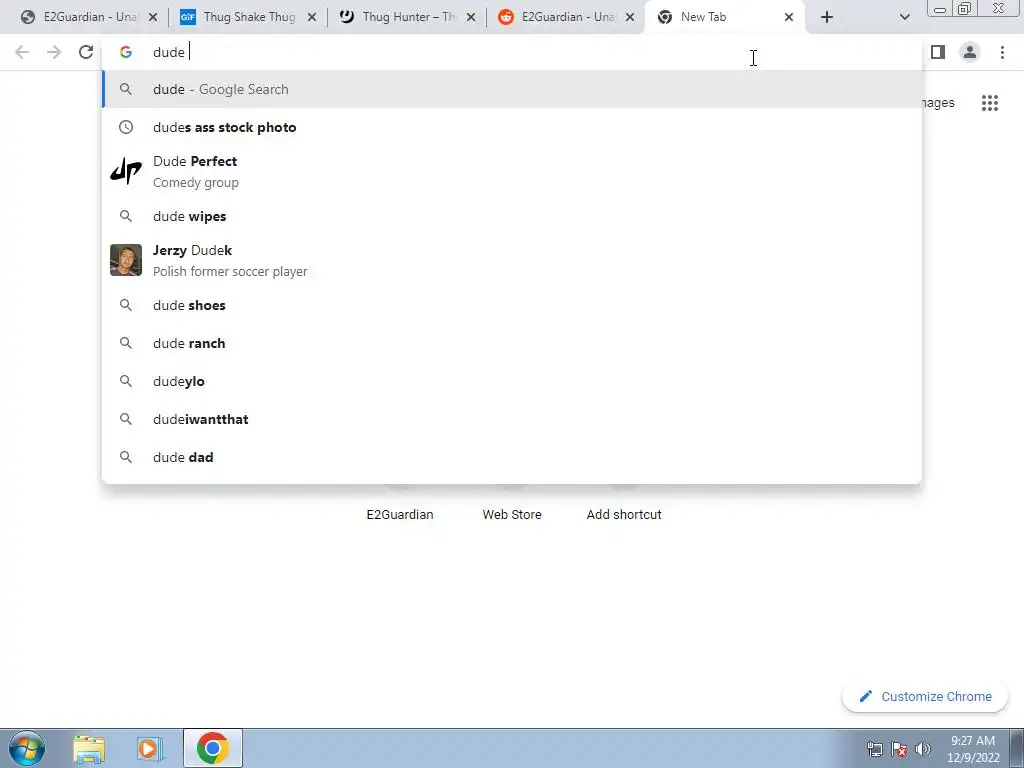Open a new tab with plus button
This screenshot has width=1024, height=768.
click(827, 17)
